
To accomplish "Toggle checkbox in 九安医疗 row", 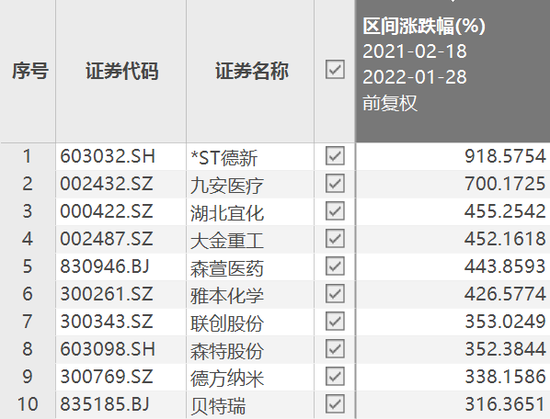I will pyautogui.click(x=335, y=183).
